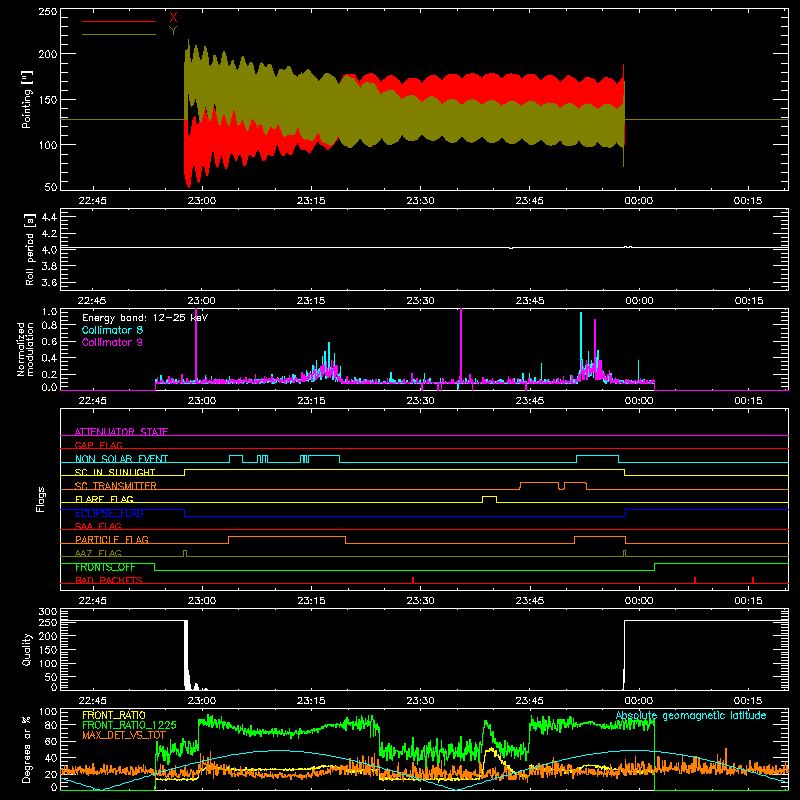Select the SC_TRANSMITTER flag label
Viewport: 800px width, 800px height.
116,486
